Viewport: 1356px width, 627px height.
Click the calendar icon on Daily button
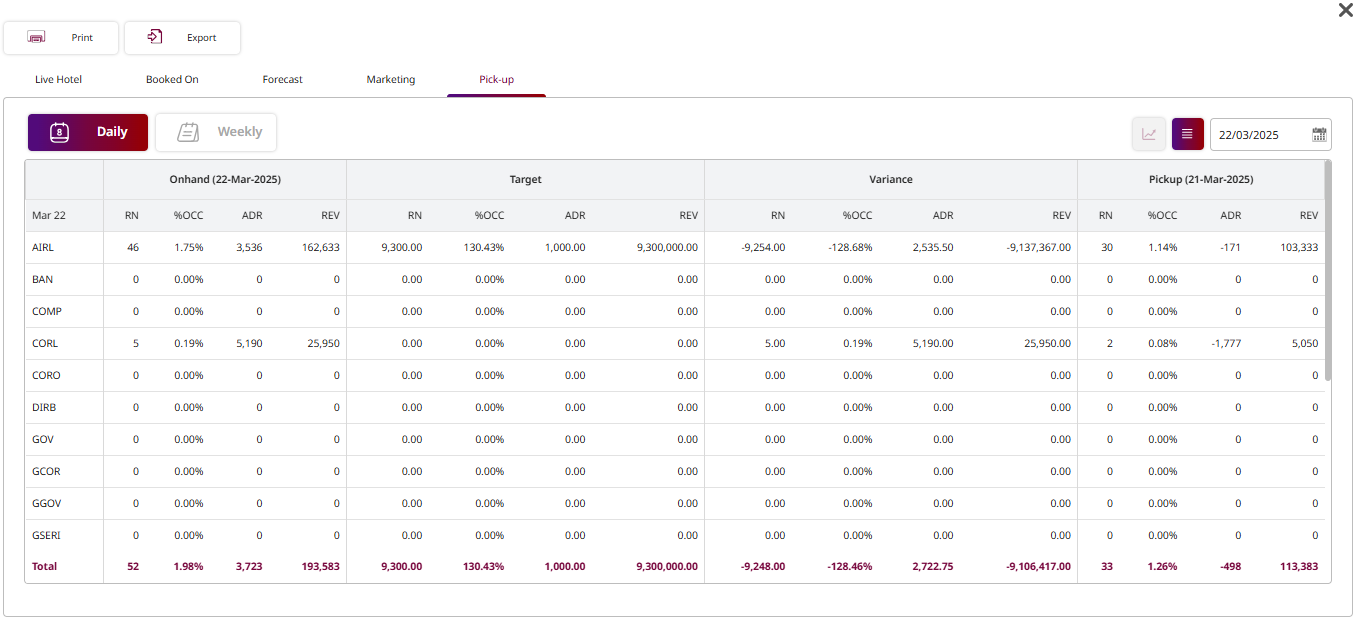[x=59, y=132]
